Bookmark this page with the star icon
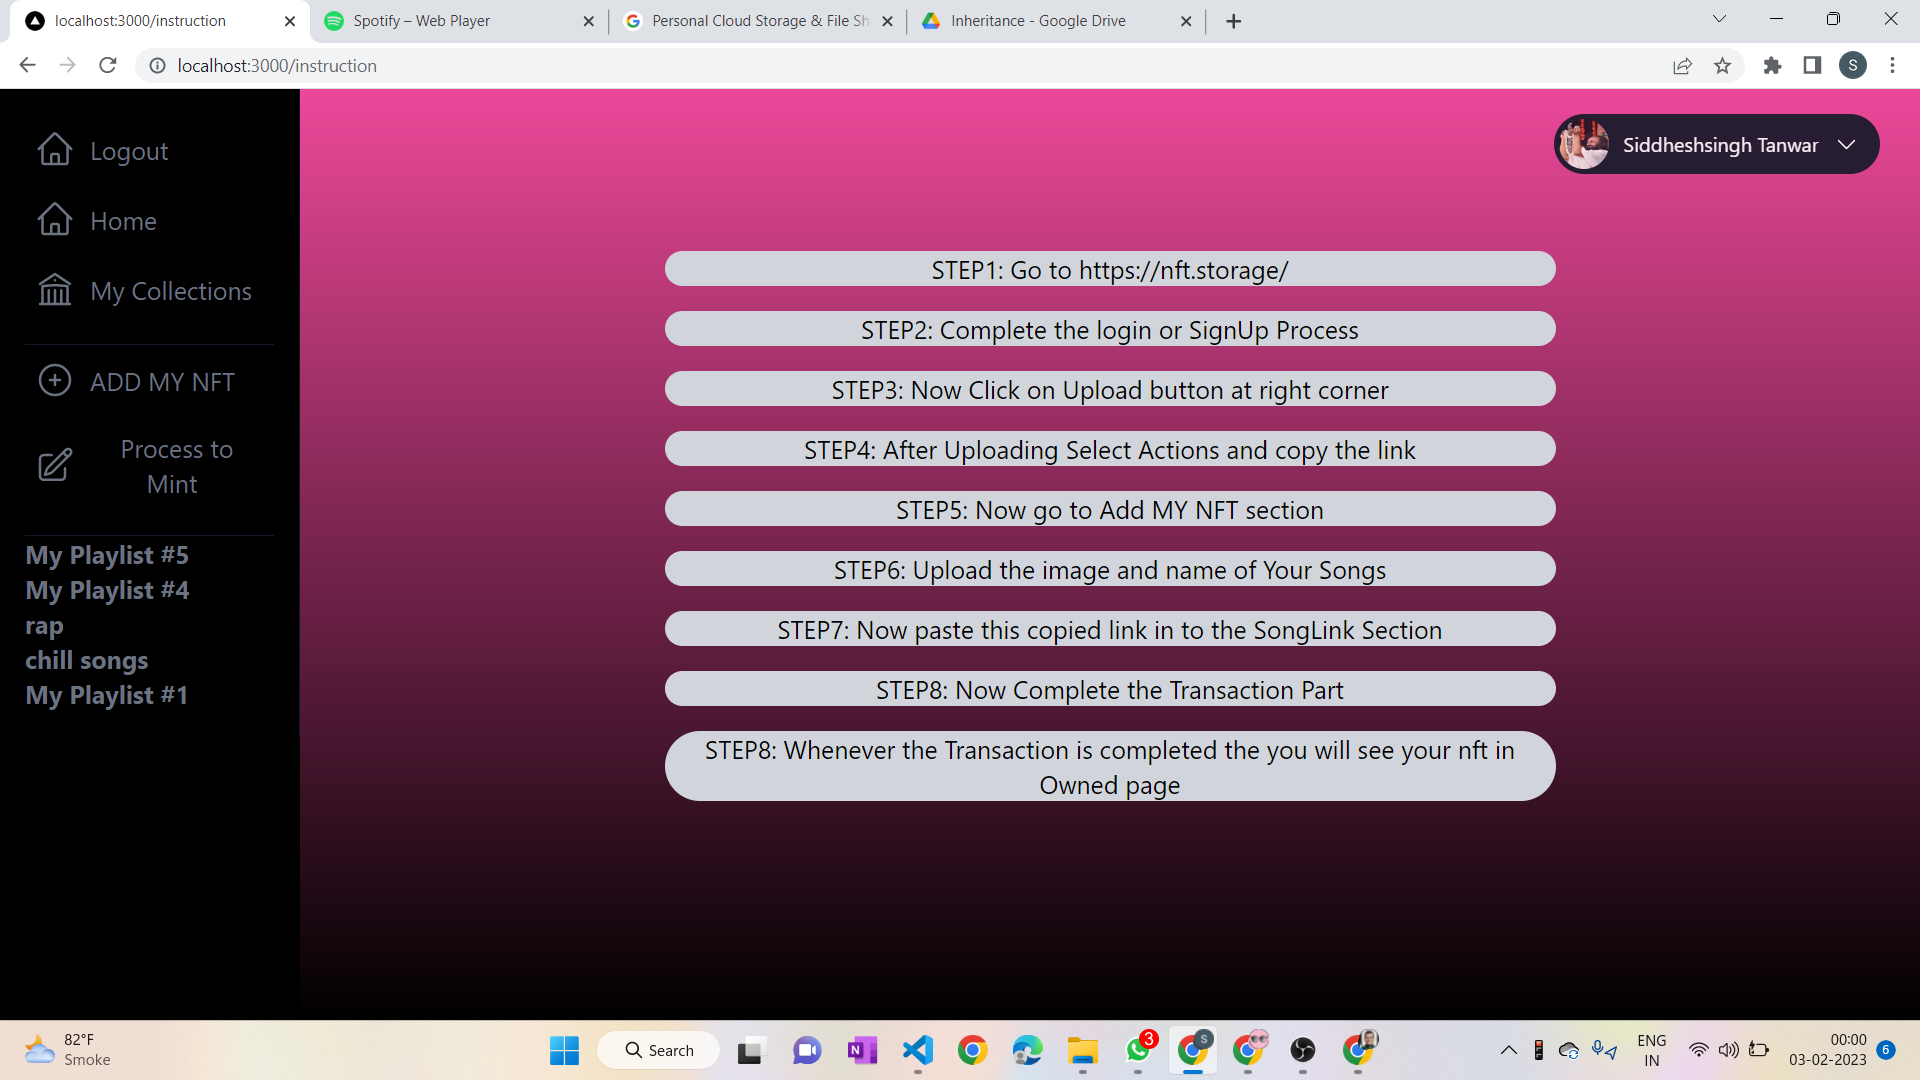Image resolution: width=1920 pixels, height=1080 pixels. pyautogui.click(x=1722, y=66)
